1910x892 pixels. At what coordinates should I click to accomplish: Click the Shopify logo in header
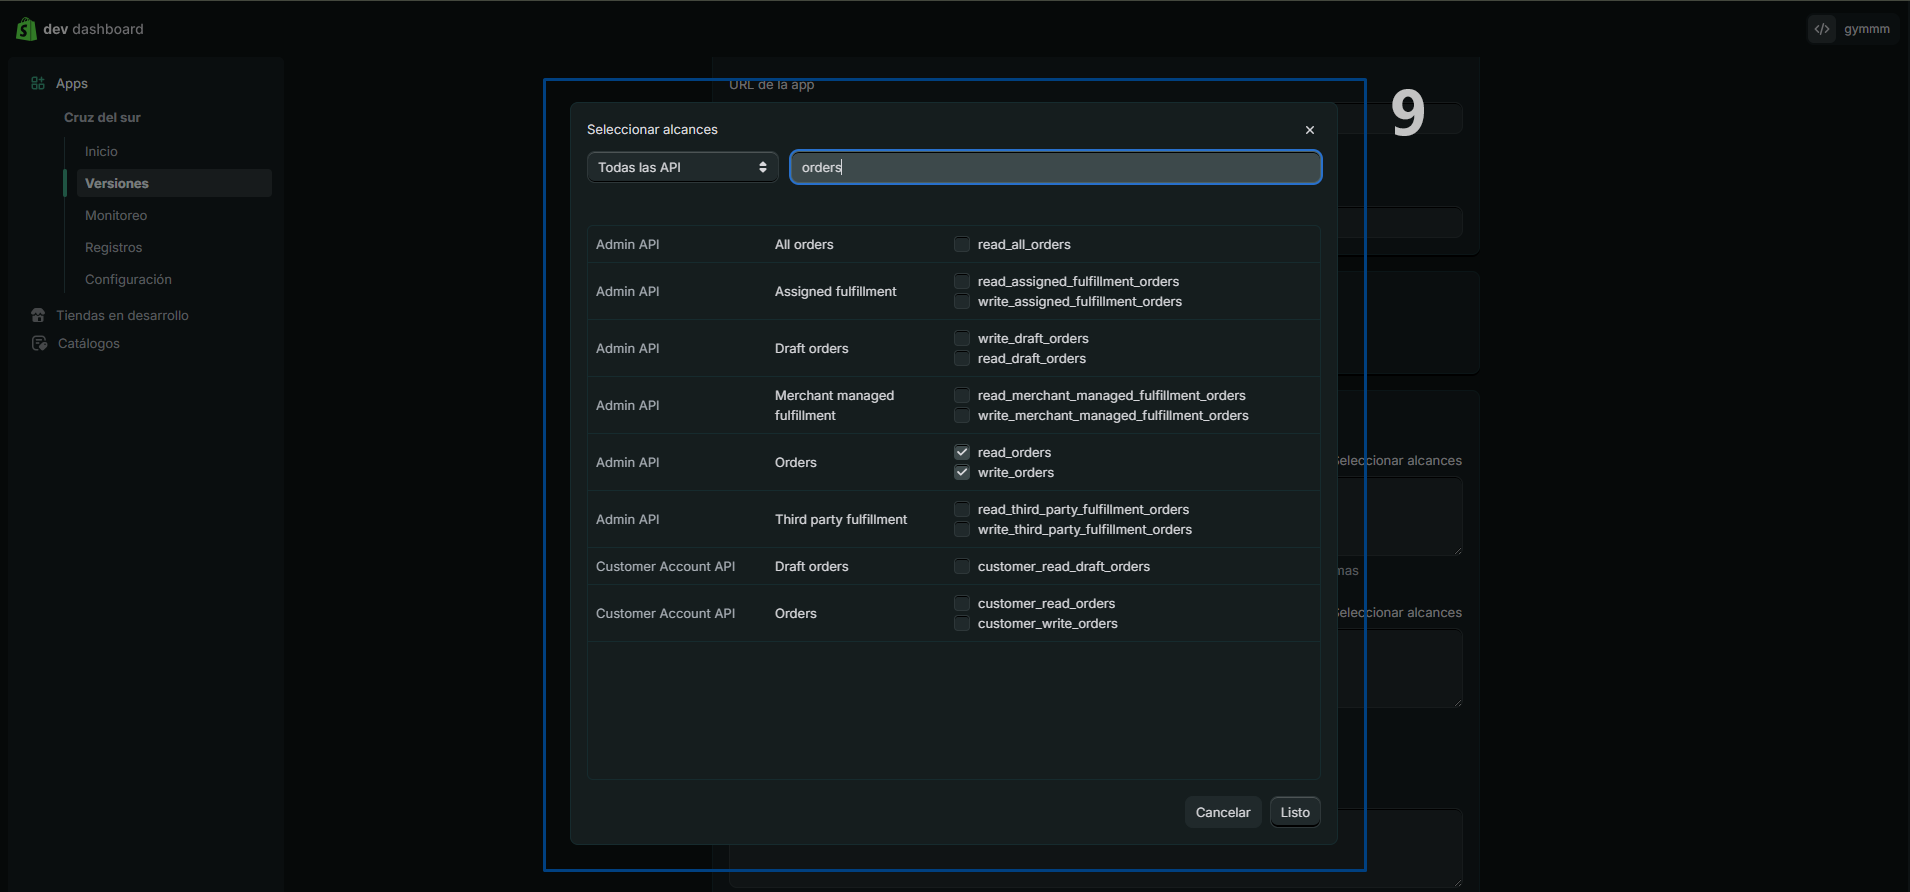click(x=26, y=29)
